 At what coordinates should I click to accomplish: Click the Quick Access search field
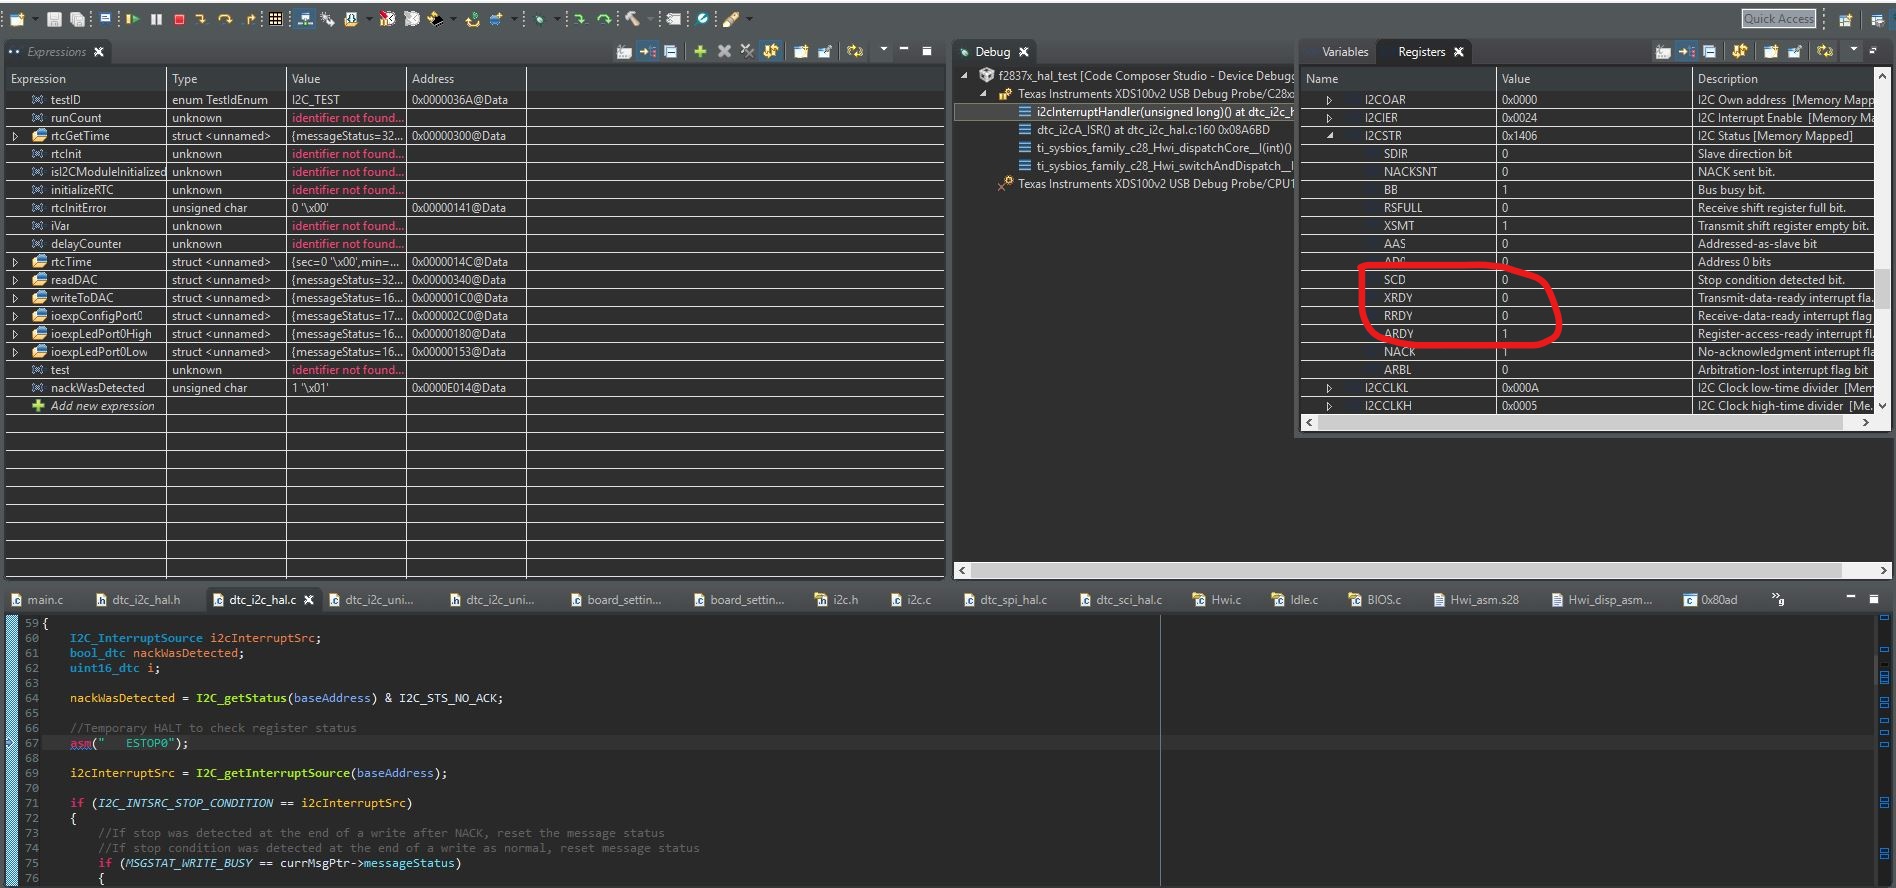click(x=1778, y=19)
